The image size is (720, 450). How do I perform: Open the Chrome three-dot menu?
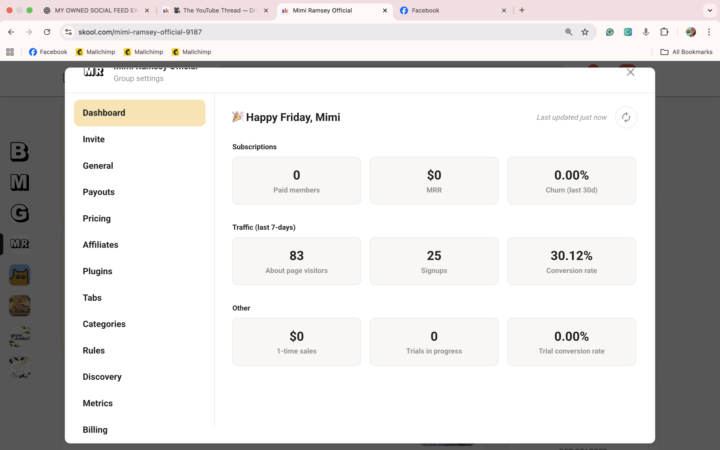click(708, 32)
